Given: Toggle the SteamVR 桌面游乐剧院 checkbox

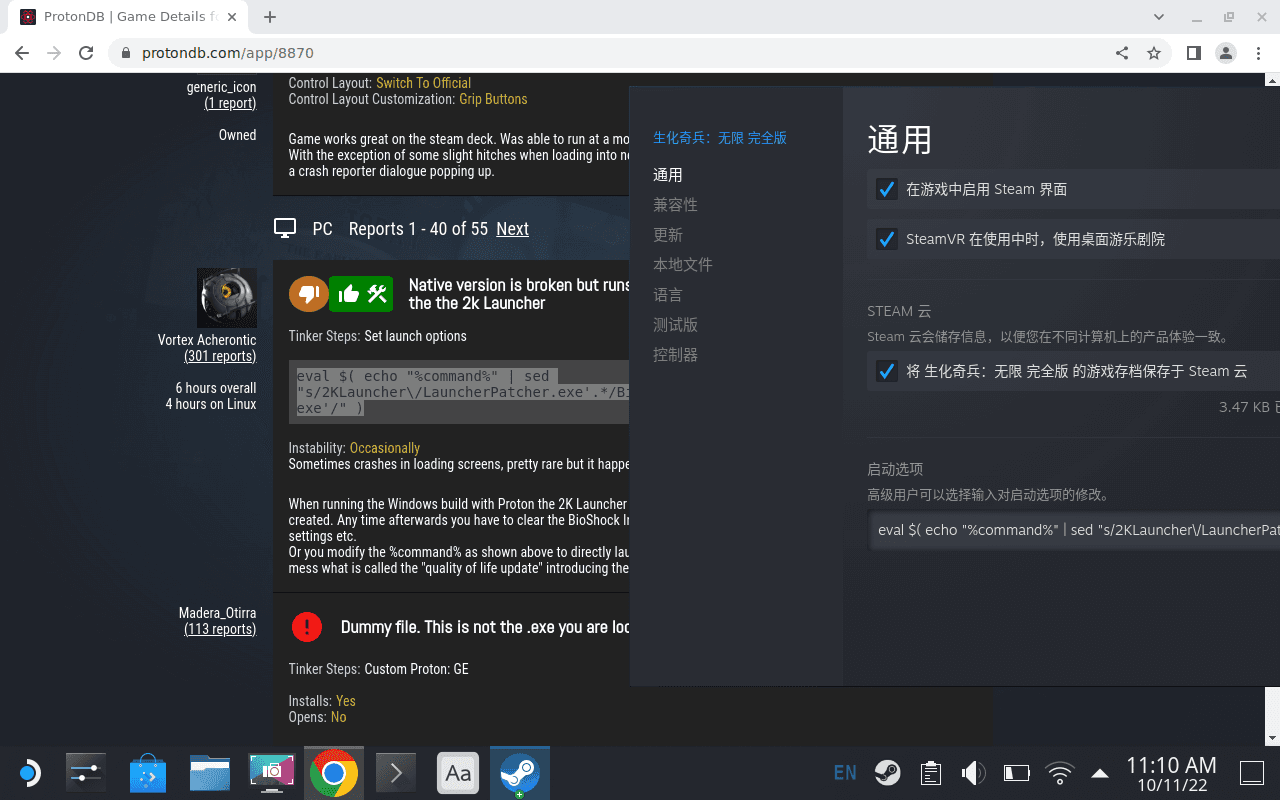Looking at the screenshot, I should [x=886, y=239].
